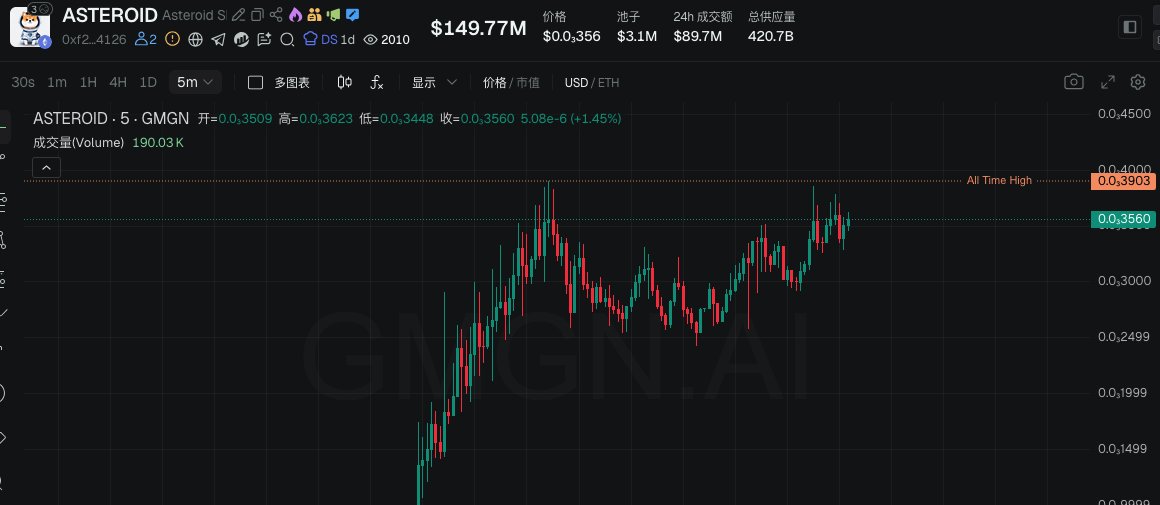This screenshot has width=1160, height=505.
Task: Switch chart to the 1D timeframe
Action: [148, 82]
